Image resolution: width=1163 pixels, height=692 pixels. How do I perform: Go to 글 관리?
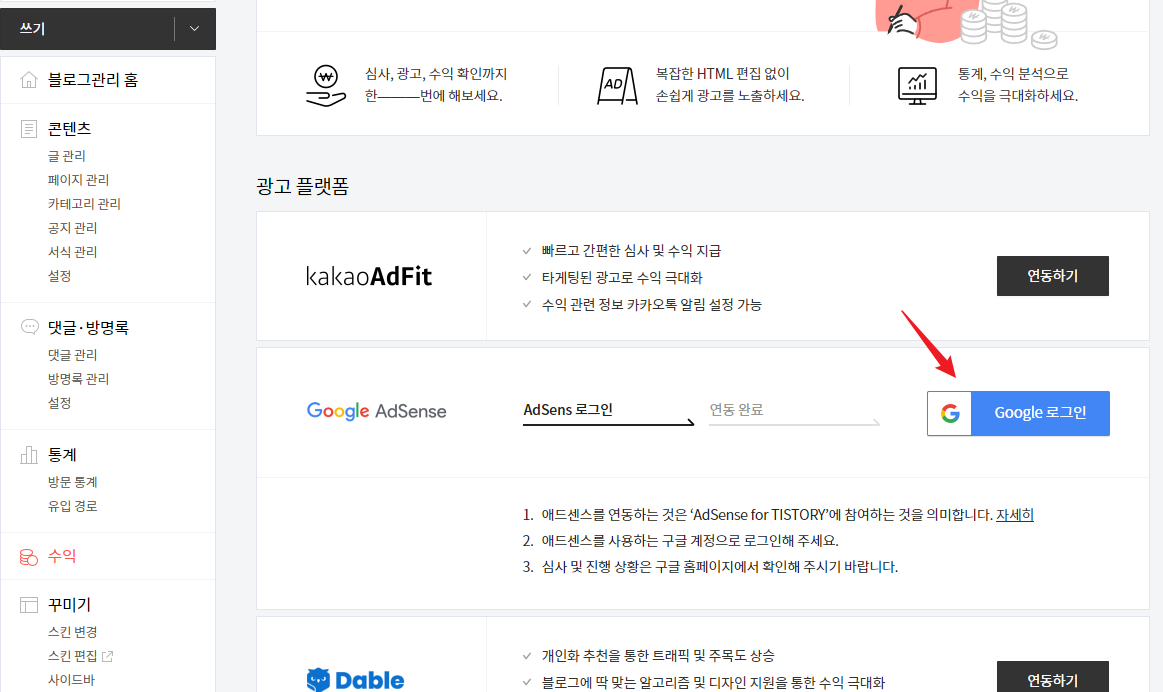pyautogui.click(x=67, y=156)
